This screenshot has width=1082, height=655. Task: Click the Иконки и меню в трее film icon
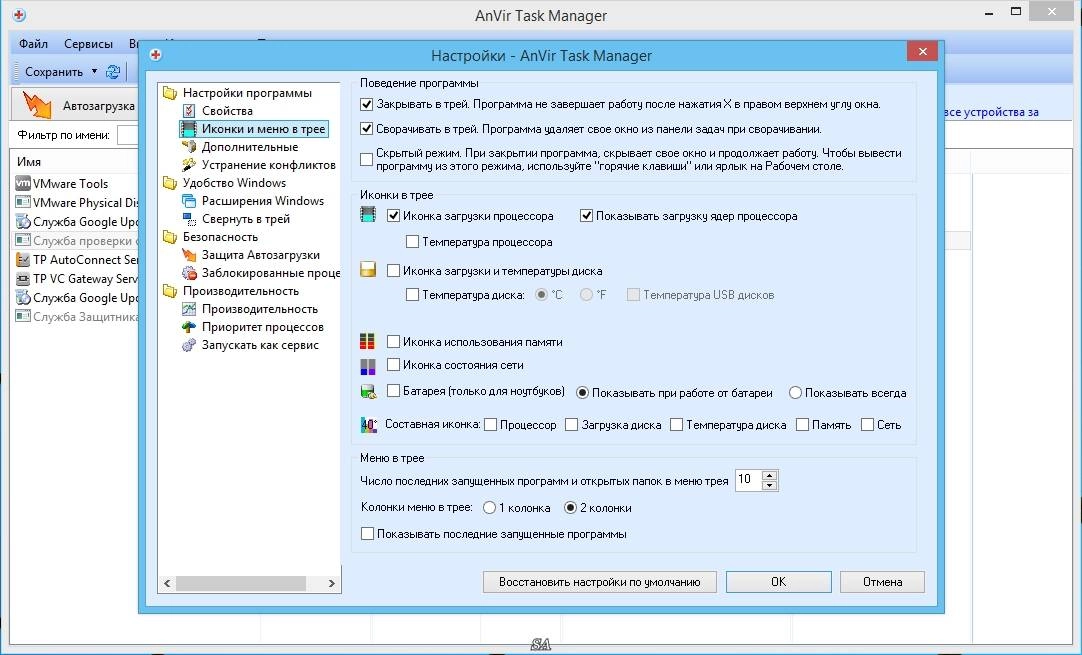(188, 128)
